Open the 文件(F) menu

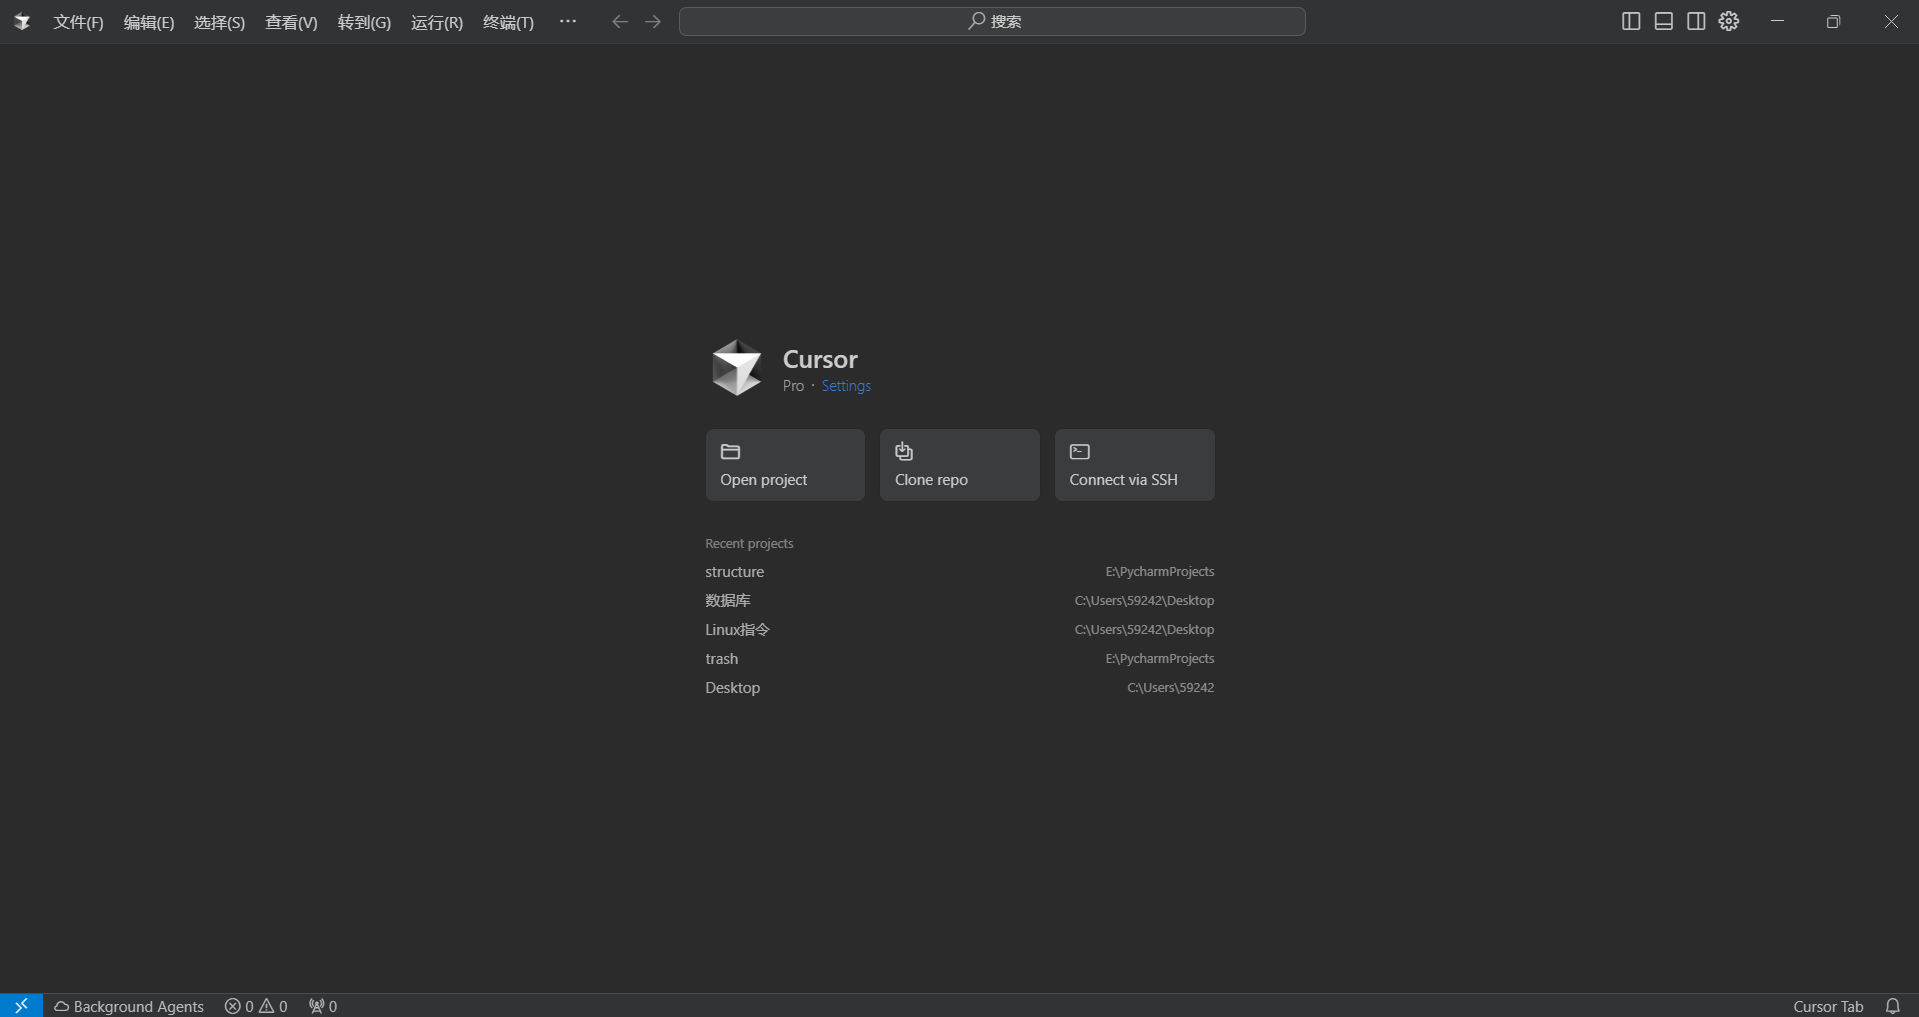[x=78, y=22]
